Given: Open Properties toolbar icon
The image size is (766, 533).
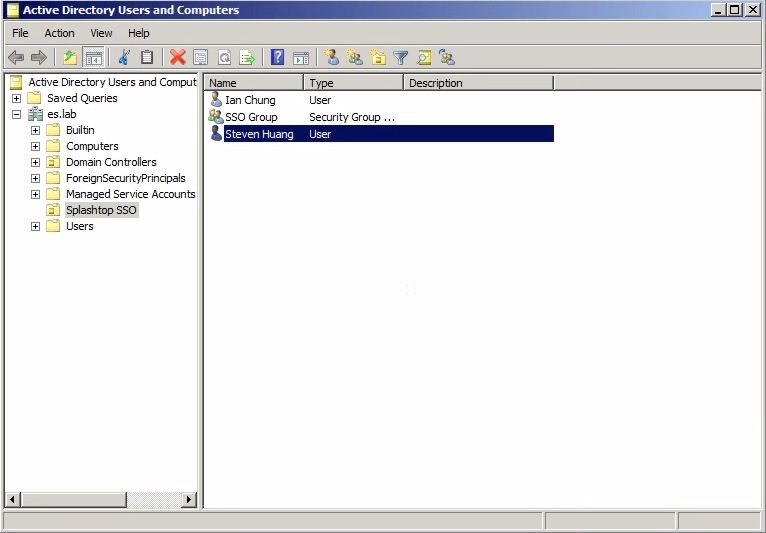Looking at the screenshot, I should [x=201, y=58].
